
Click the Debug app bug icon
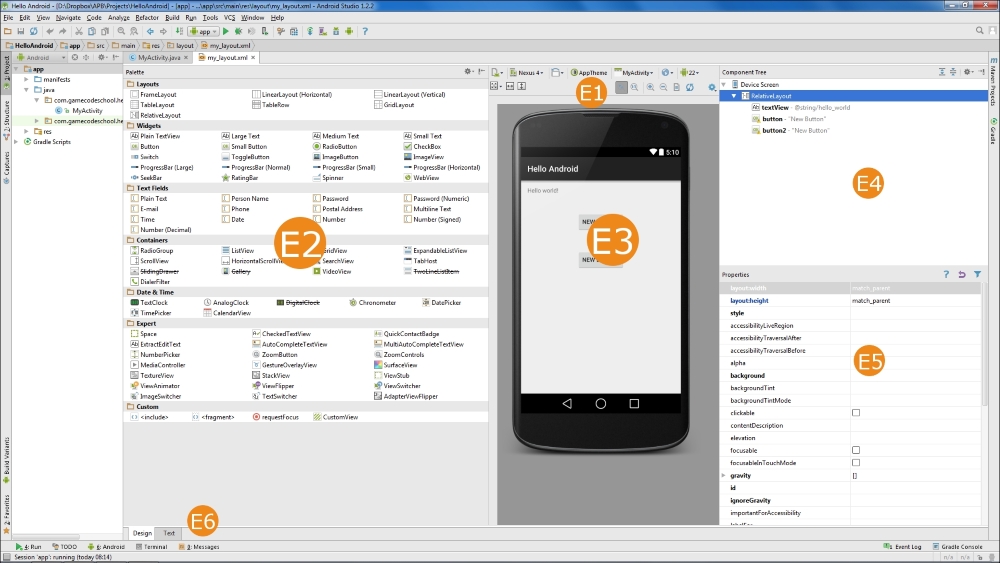[238, 31]
